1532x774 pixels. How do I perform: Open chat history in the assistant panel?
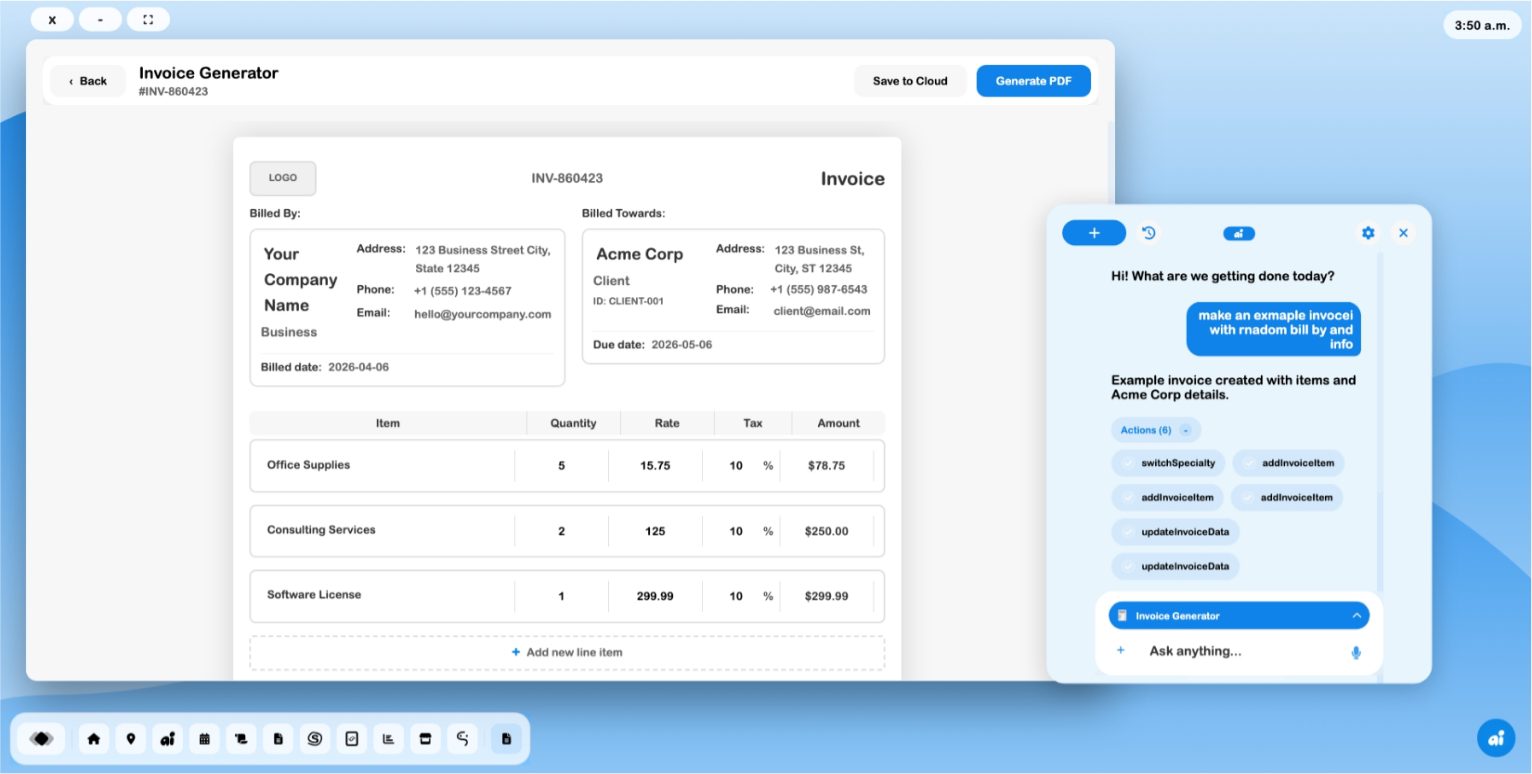coord(1149,233)
